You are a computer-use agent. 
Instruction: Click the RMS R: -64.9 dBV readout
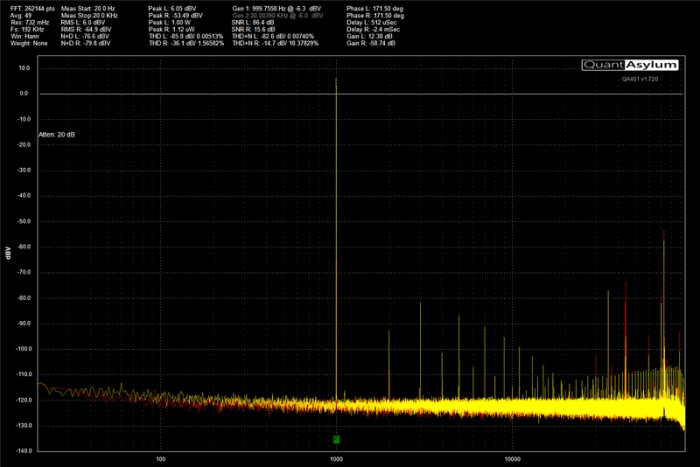[86, 29]
